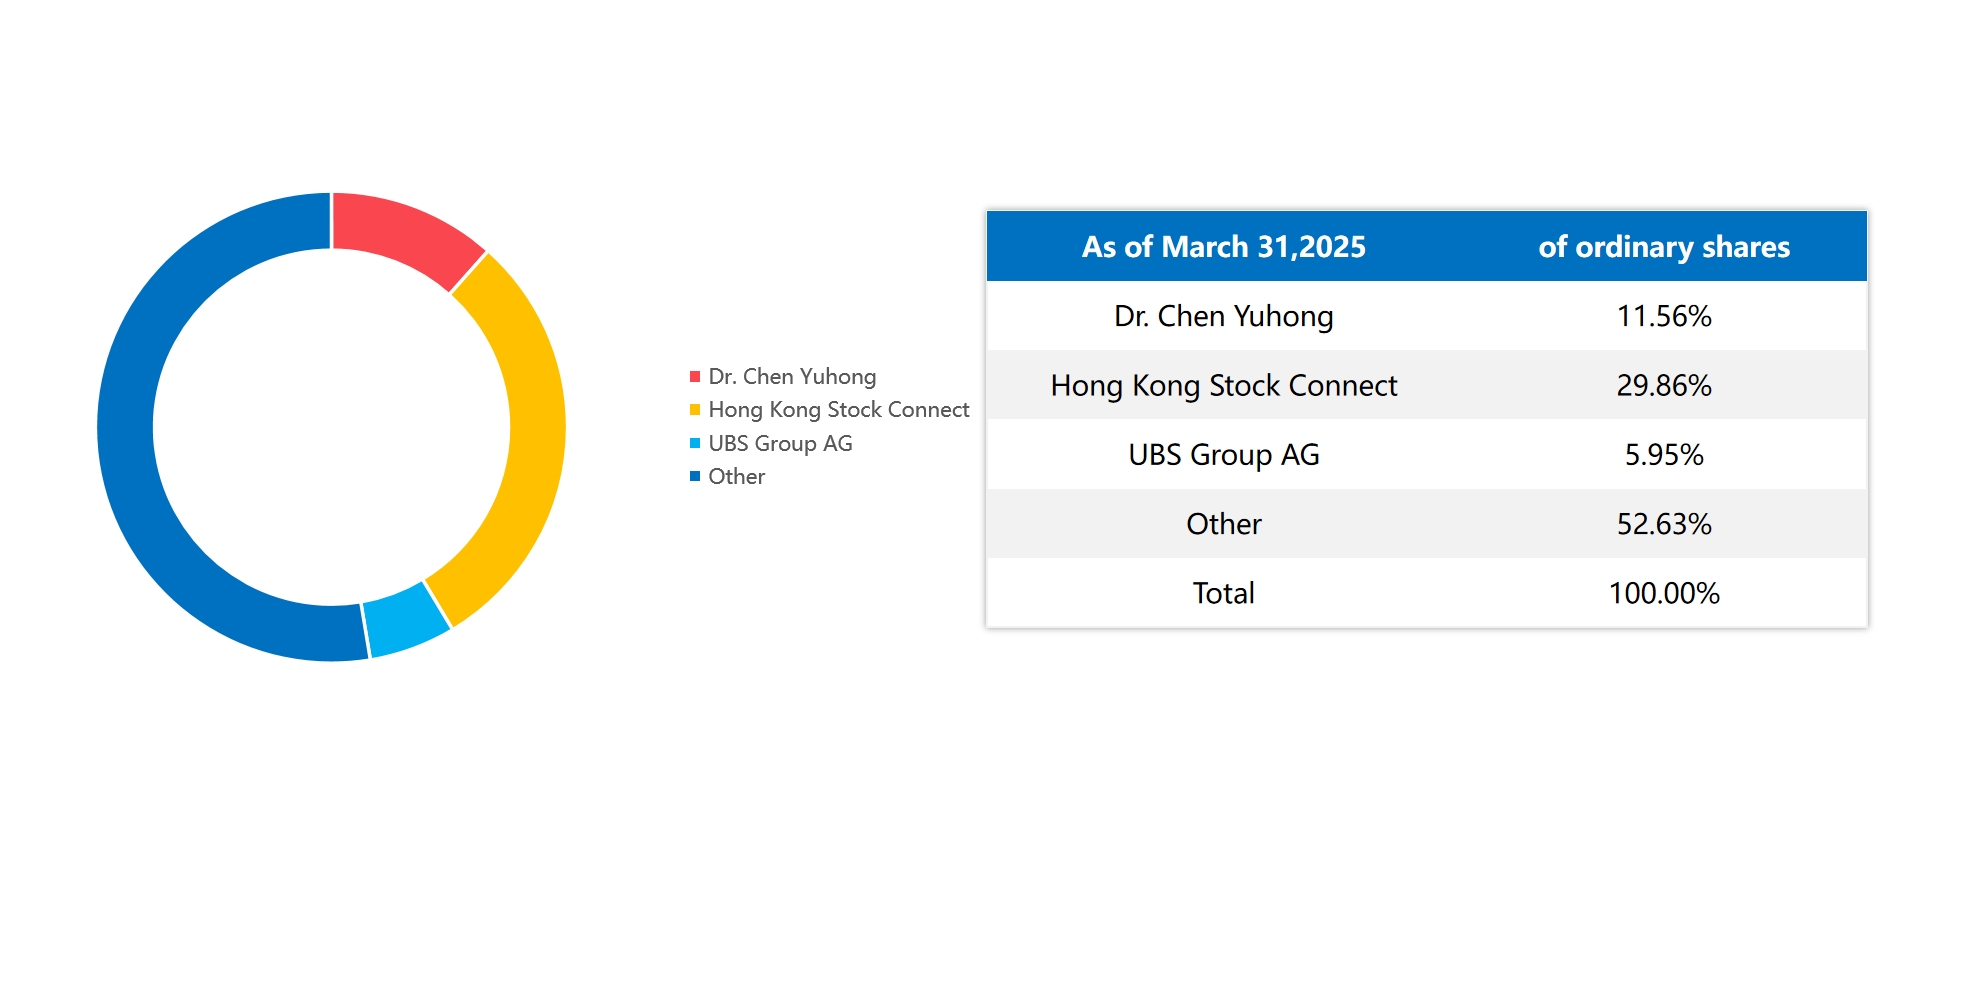The height and width of the screenshot is (1001, 1961).
Task: Click the light blue UBS Group AG legend swatch
Action: tap(695, 443)
